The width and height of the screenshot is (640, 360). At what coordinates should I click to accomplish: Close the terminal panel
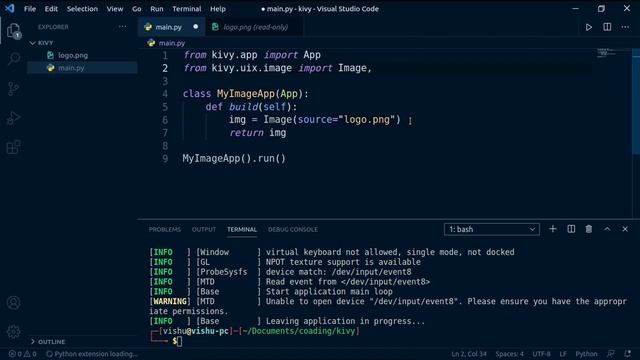[x=625, y=229]
